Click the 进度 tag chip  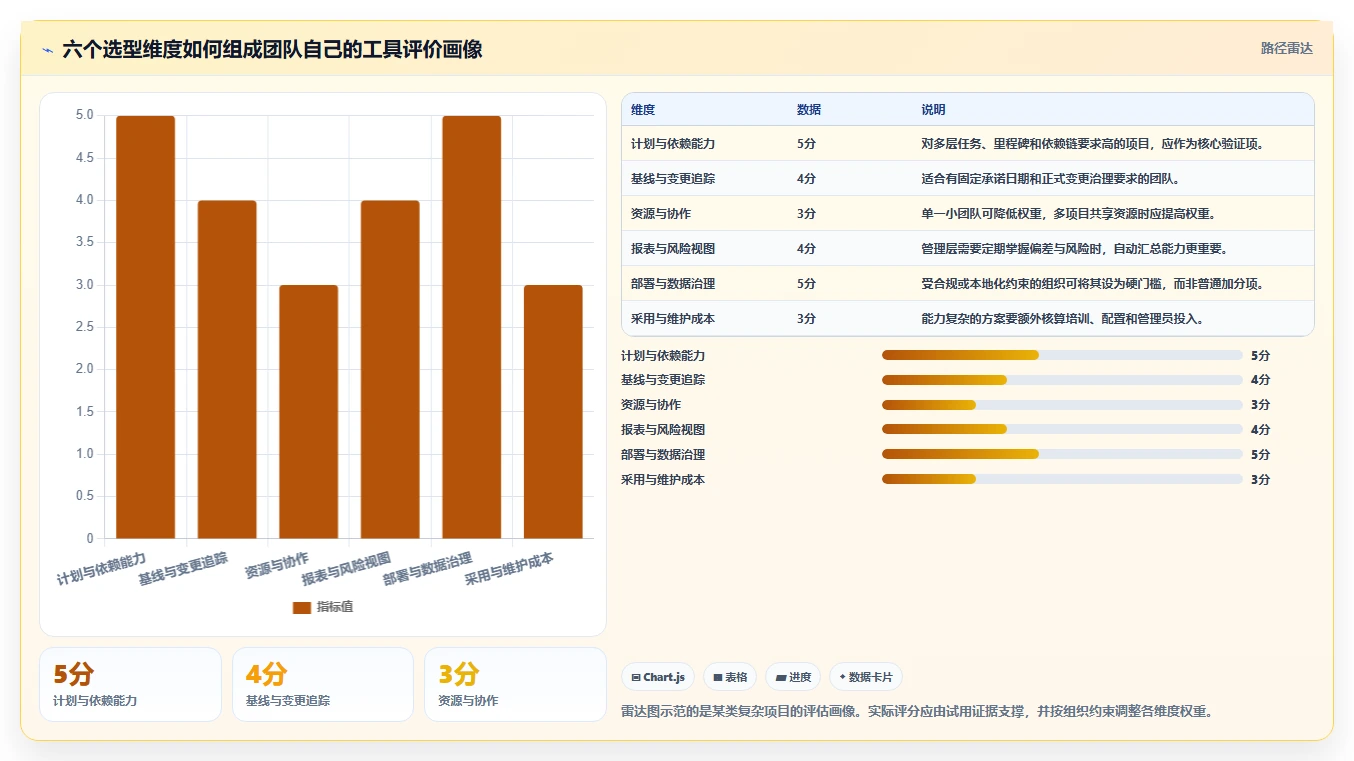point(793,677)
